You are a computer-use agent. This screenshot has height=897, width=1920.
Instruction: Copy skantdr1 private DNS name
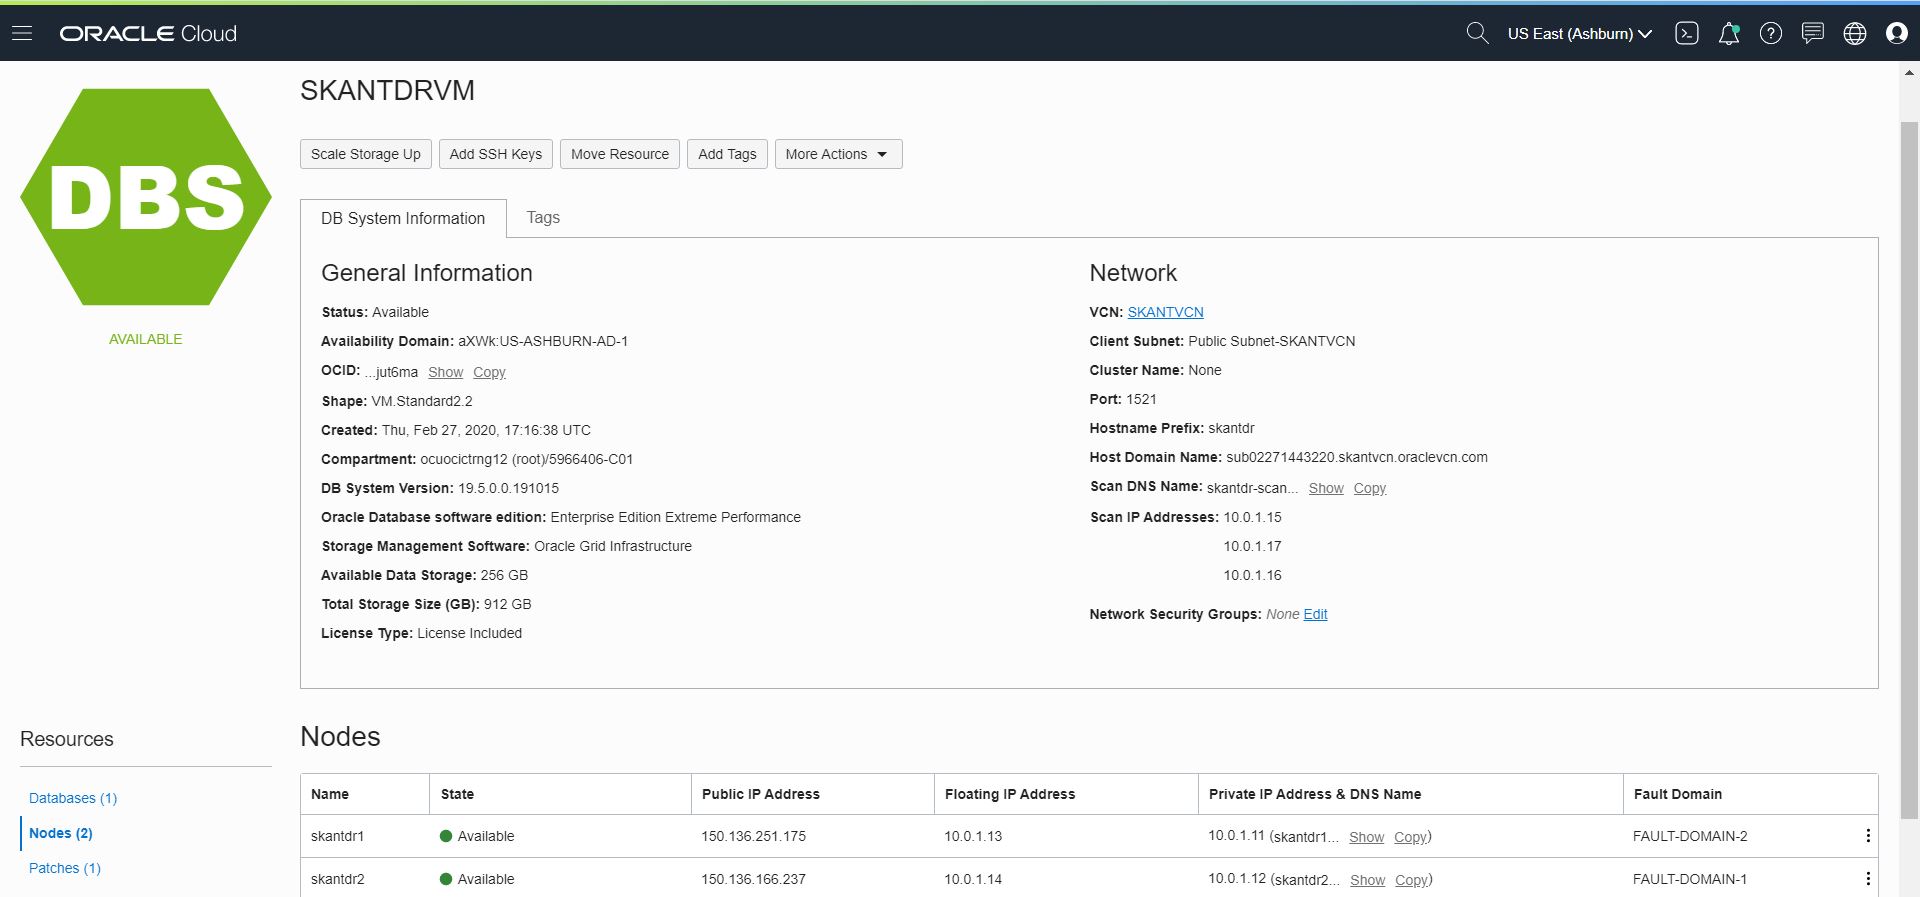coord(1410,837)
